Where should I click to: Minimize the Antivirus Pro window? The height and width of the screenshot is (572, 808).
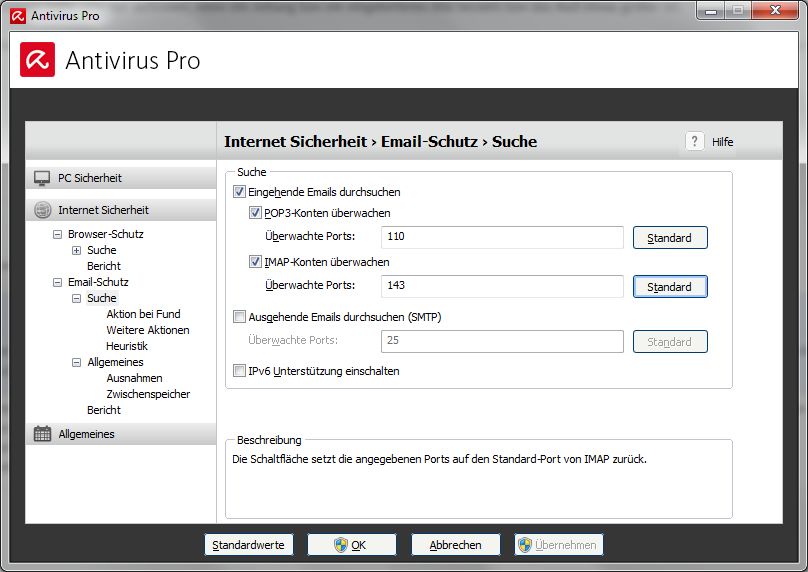click(x=711, y=11)
